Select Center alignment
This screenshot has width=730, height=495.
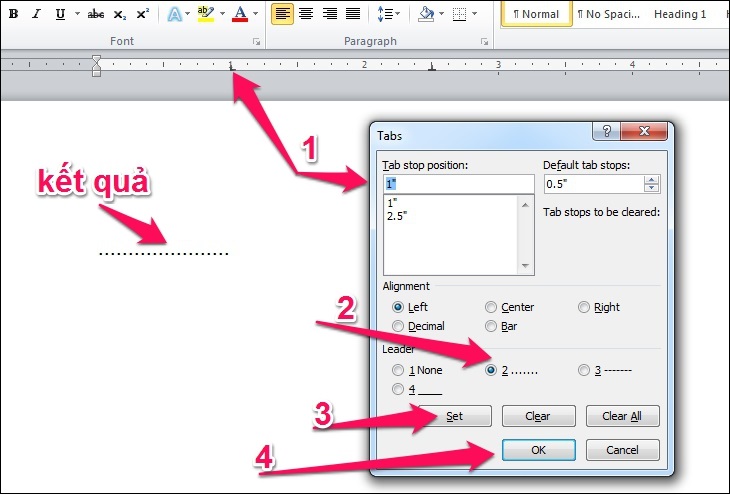[509, 307]
